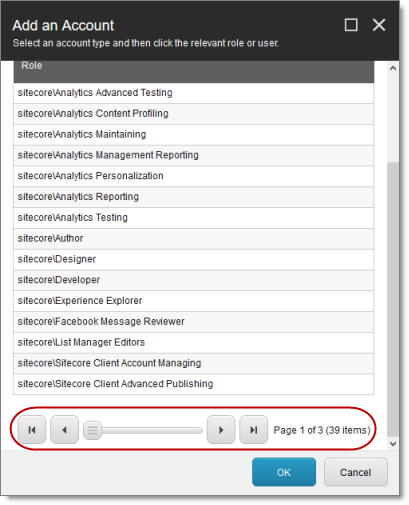Go to previous page of roles
409x505 pixels.
point(64,430)
